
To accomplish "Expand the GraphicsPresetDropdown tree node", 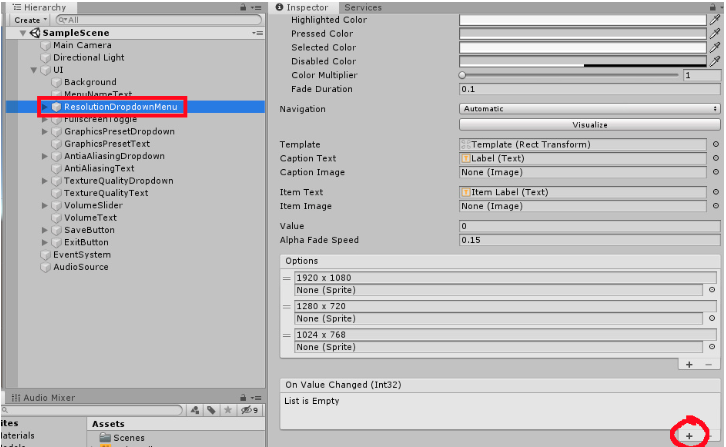I will 44,132.
